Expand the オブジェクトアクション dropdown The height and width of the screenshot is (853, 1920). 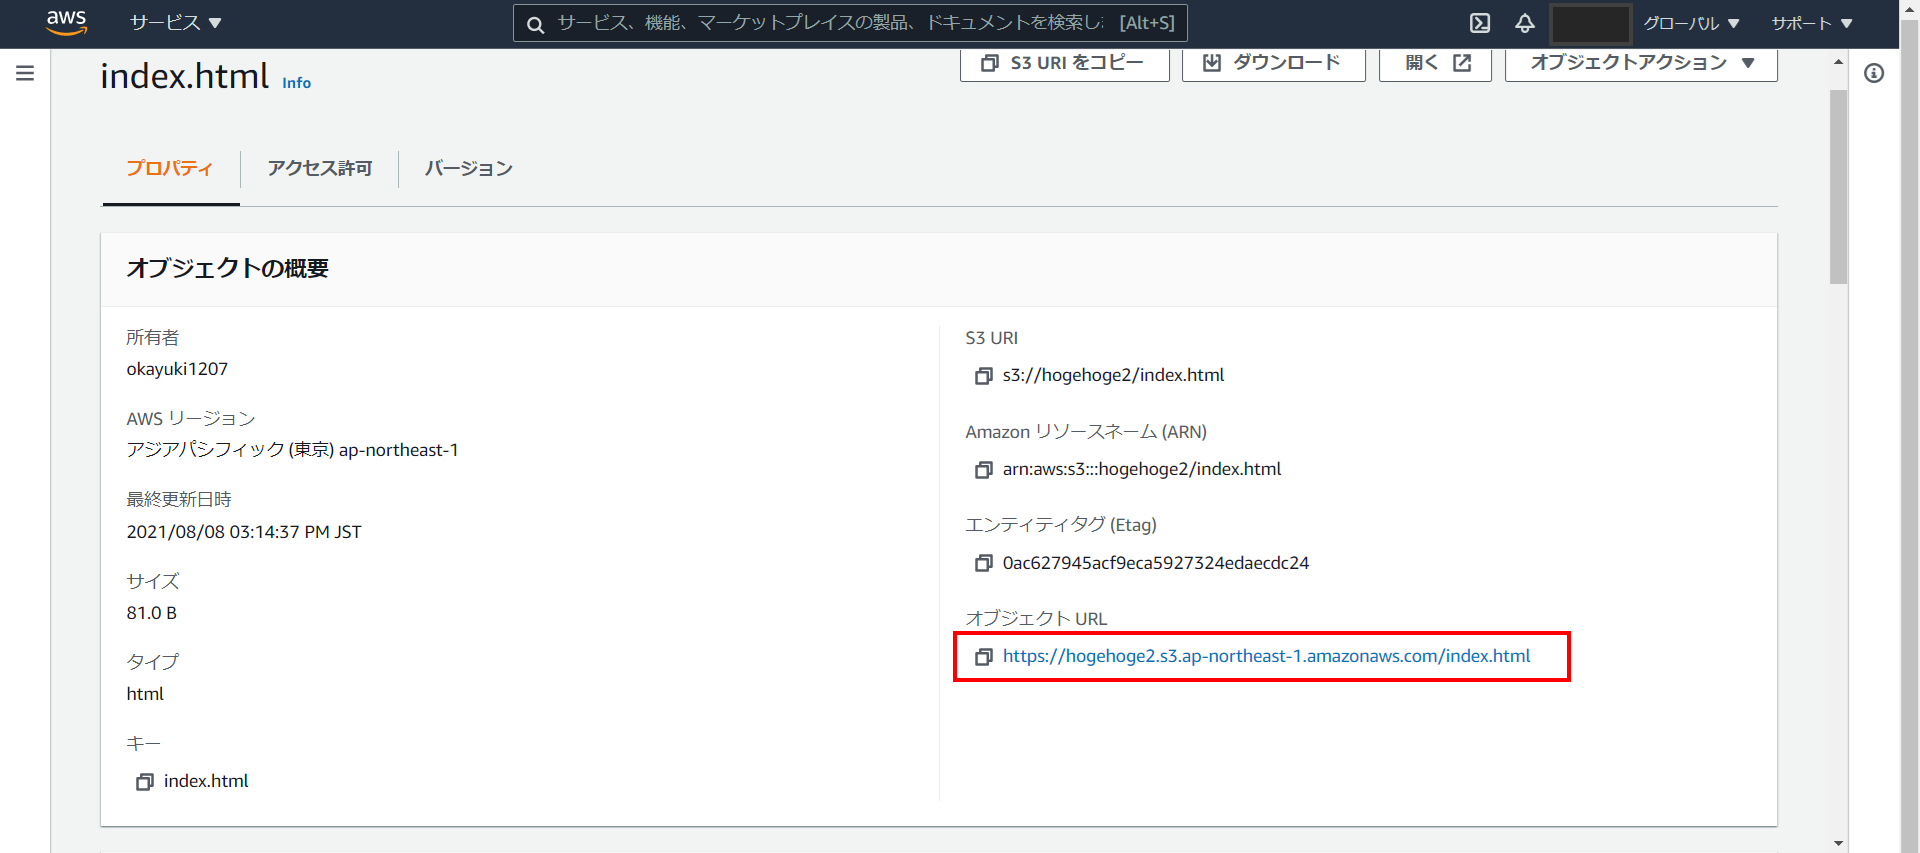point(1641,63)
